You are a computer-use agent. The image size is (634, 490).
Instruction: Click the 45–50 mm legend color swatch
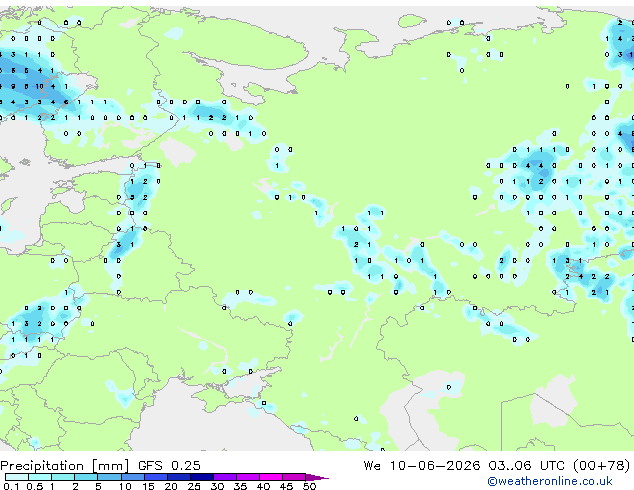click(294, 477)
